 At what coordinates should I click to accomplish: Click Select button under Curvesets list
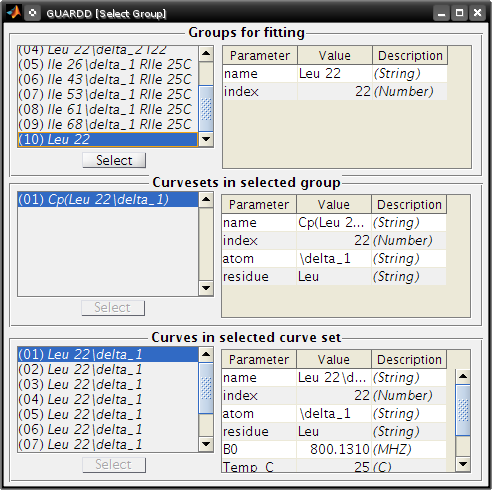pos(113,308)
